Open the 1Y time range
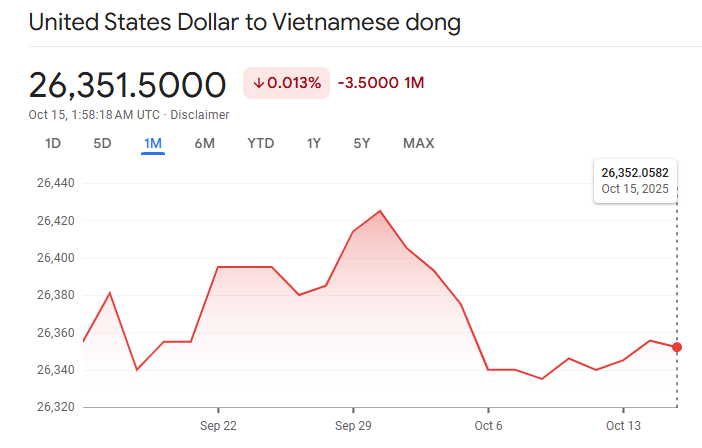The height and width of the screenshot is (448, 702). pos(313,143)
